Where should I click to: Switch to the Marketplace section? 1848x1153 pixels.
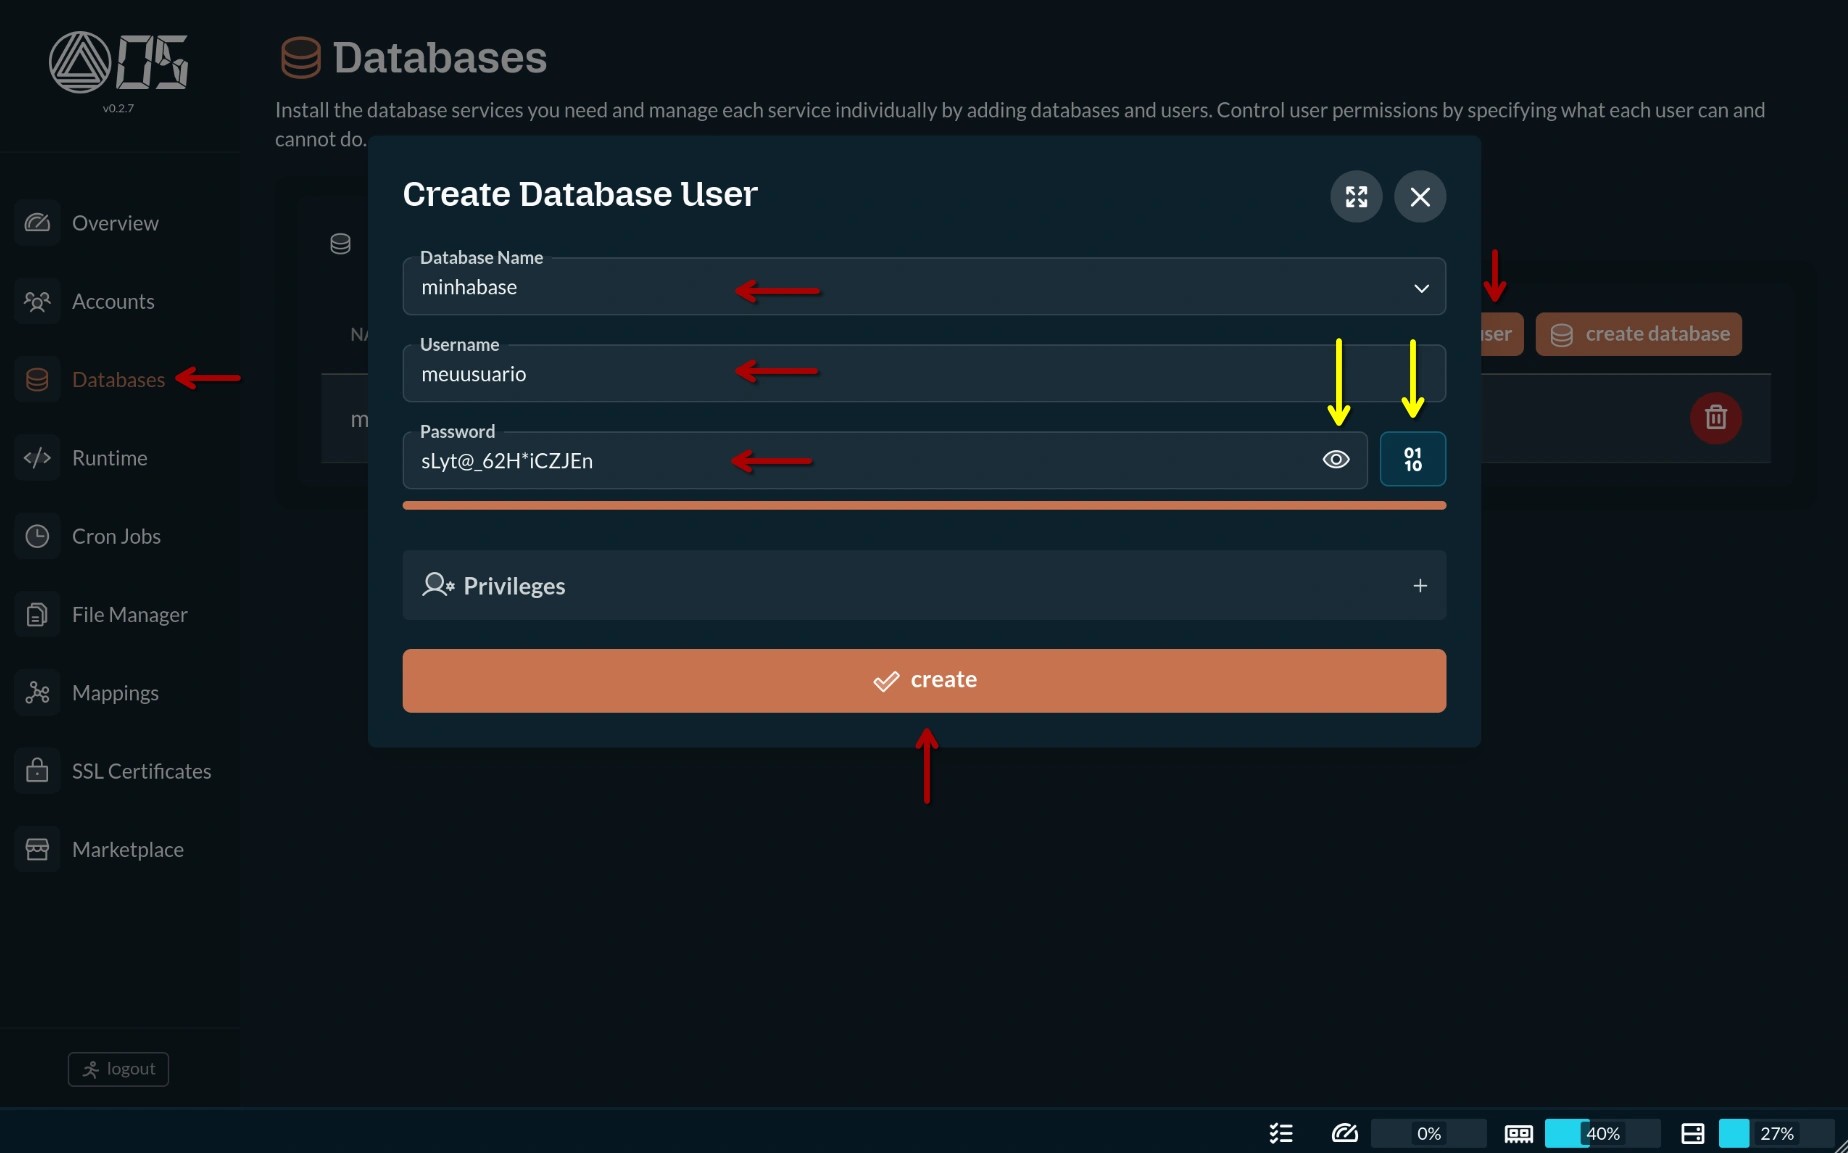pyautogui.click(x=127, y=848)
